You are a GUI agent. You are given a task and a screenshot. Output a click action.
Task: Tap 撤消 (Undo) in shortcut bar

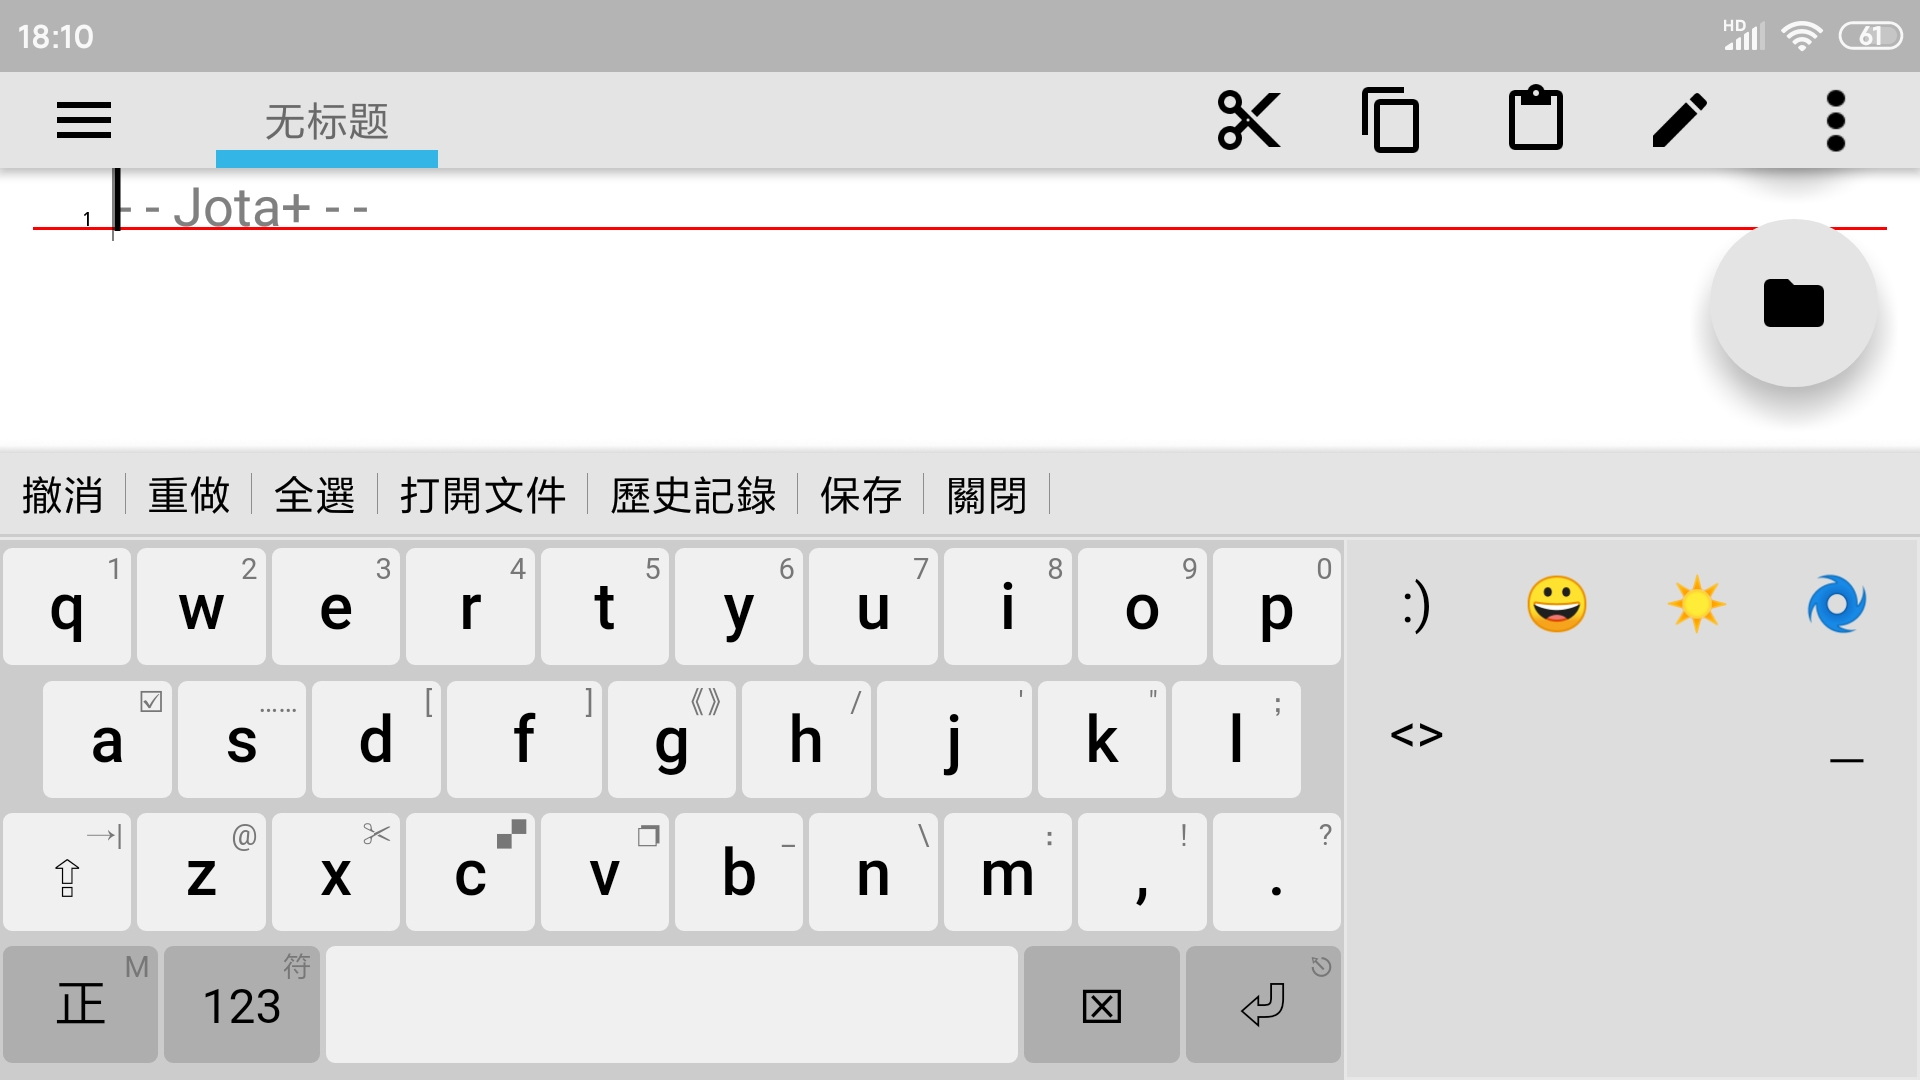pos(63,495)
